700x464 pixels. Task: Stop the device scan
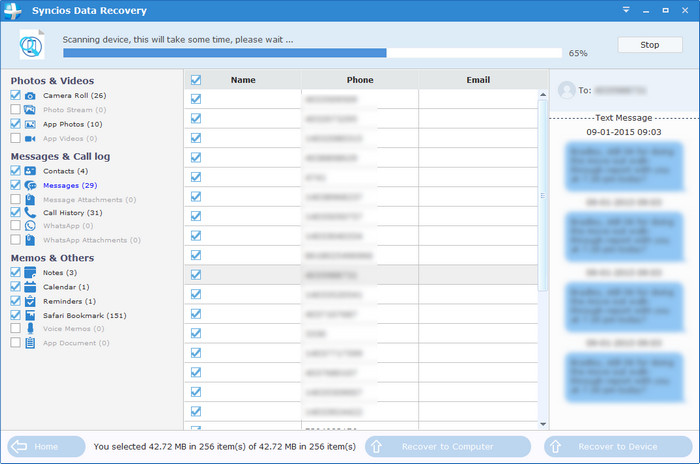650,45
